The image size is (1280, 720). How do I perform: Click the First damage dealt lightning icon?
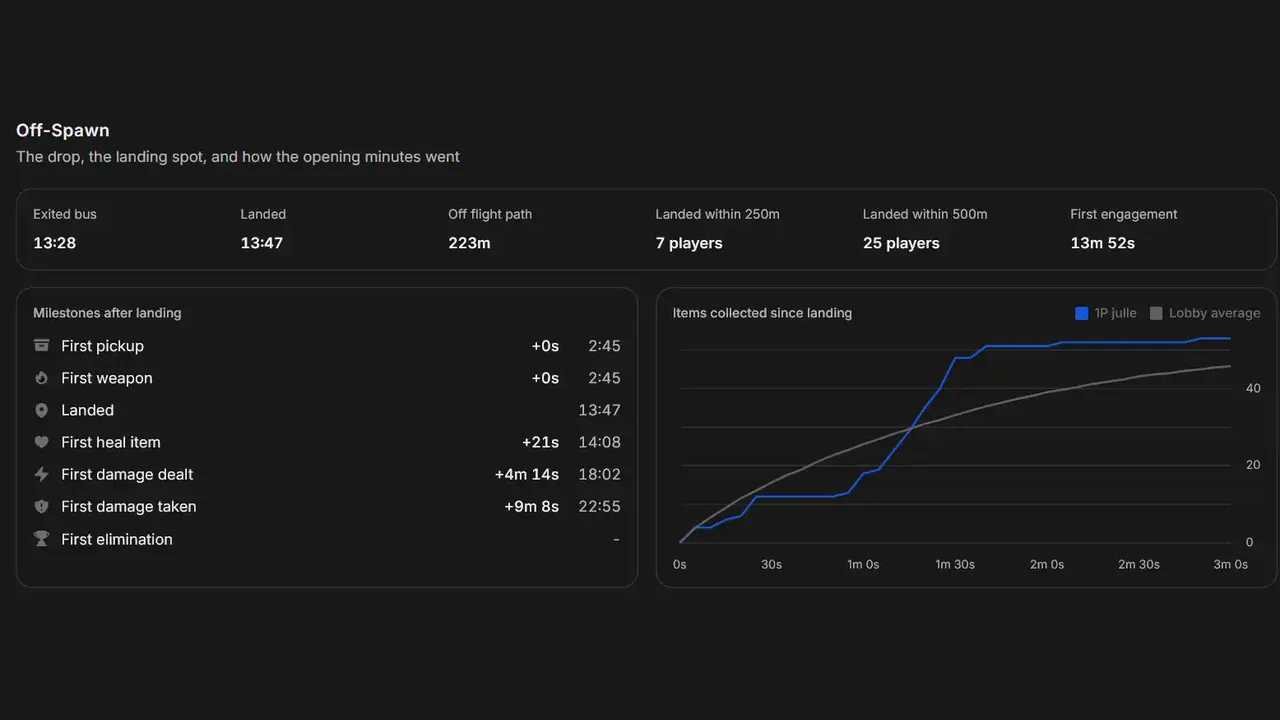(41, 474)
